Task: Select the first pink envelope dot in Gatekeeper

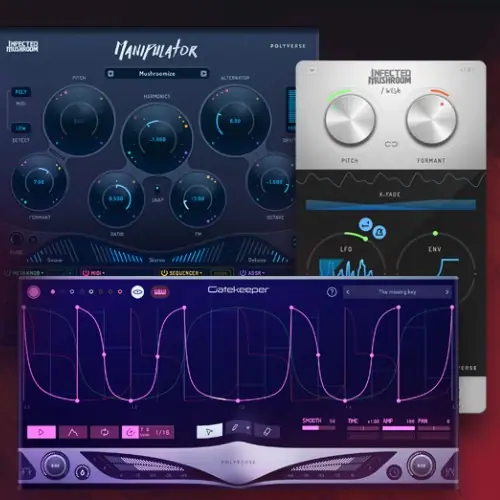Action: click(53, 292)
